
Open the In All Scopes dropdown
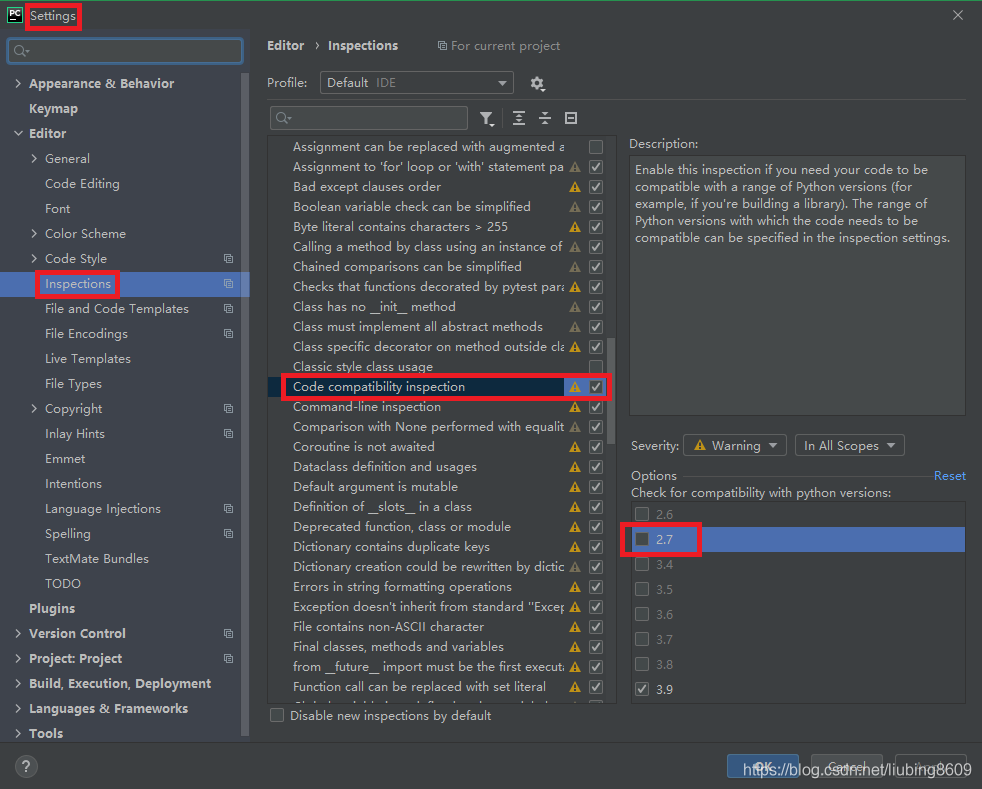pyautogui.click(x=849, y=445)
